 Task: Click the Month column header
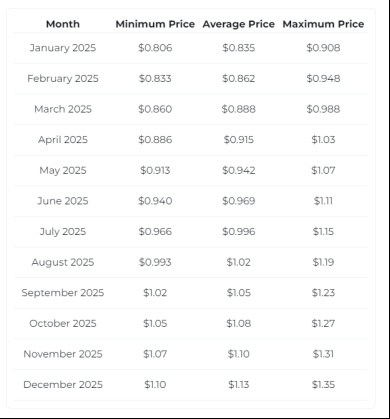click(63, 24)
